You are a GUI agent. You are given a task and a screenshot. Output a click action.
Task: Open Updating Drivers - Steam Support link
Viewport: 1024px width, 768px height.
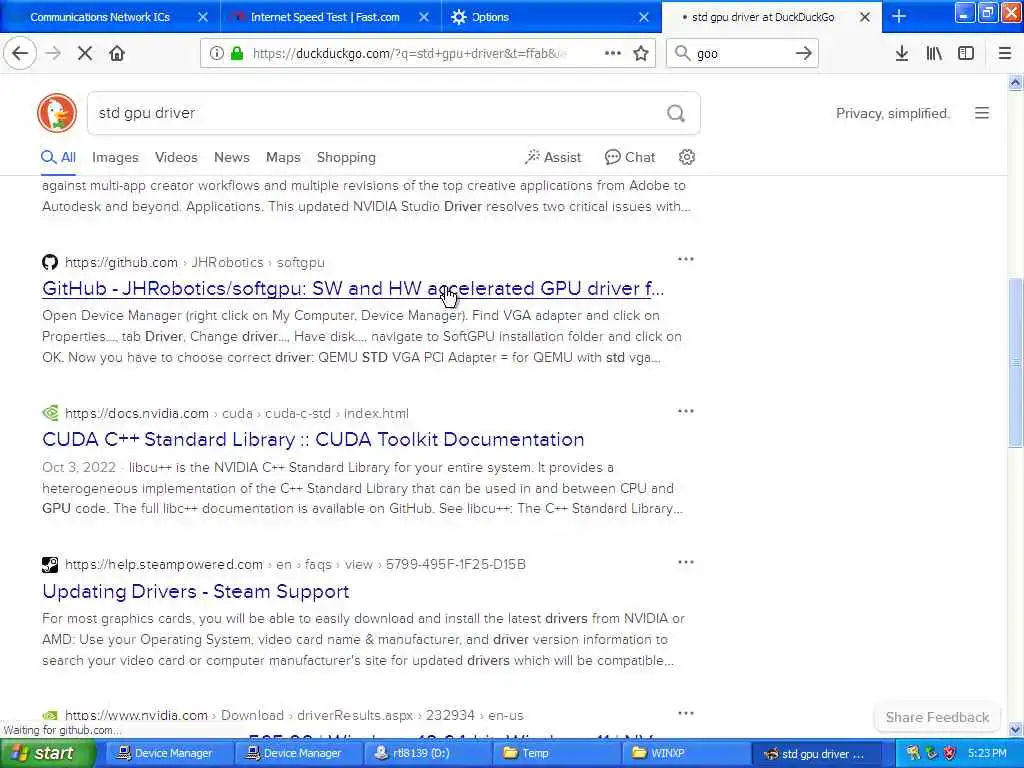[x=195, y=591]
